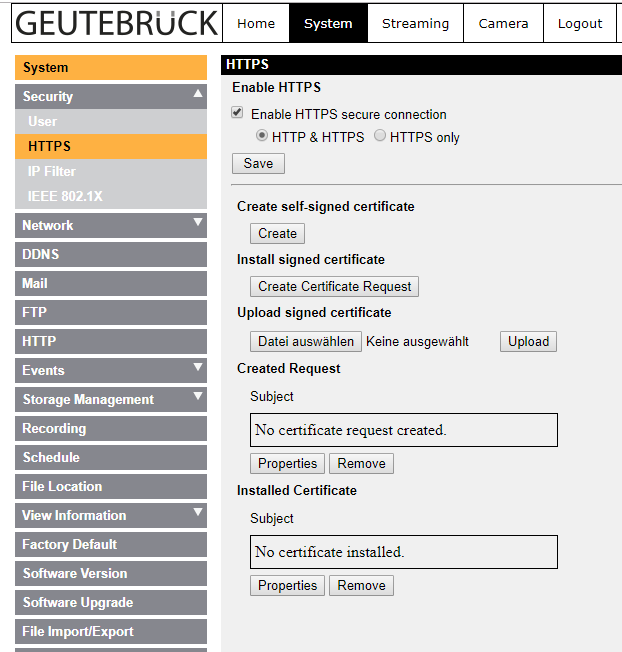Collapse the Security section arrow

pyautogui.click(x=198, y=94)
